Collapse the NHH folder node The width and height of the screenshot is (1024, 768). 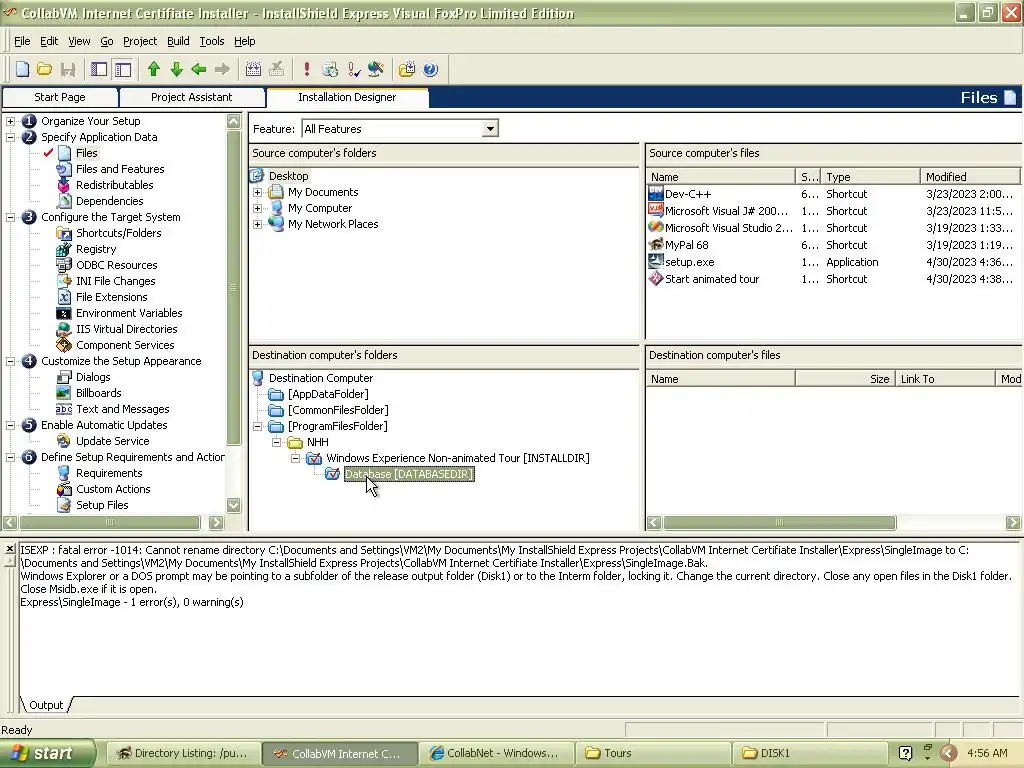click(x=276, y=442)
